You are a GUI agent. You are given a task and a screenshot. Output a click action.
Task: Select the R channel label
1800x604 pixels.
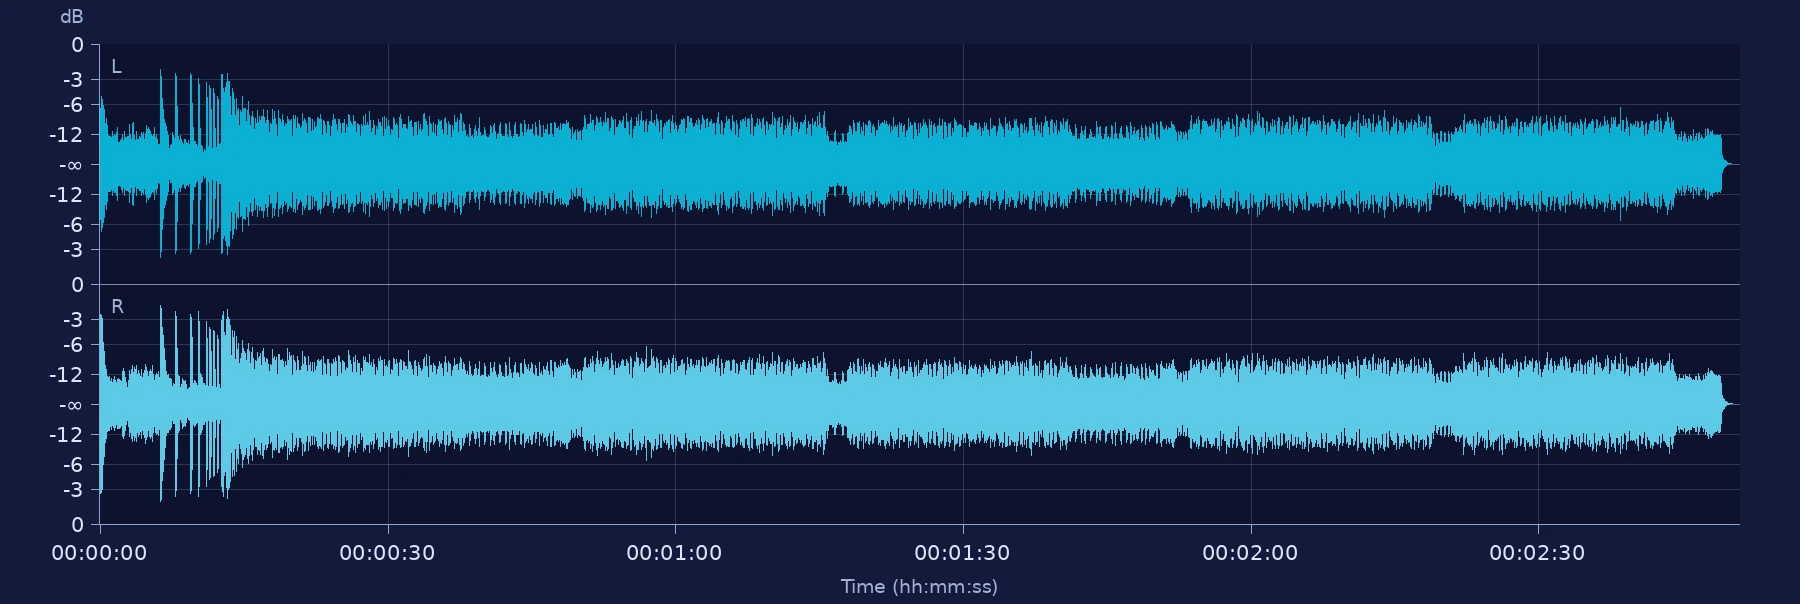tap(117, 307)
